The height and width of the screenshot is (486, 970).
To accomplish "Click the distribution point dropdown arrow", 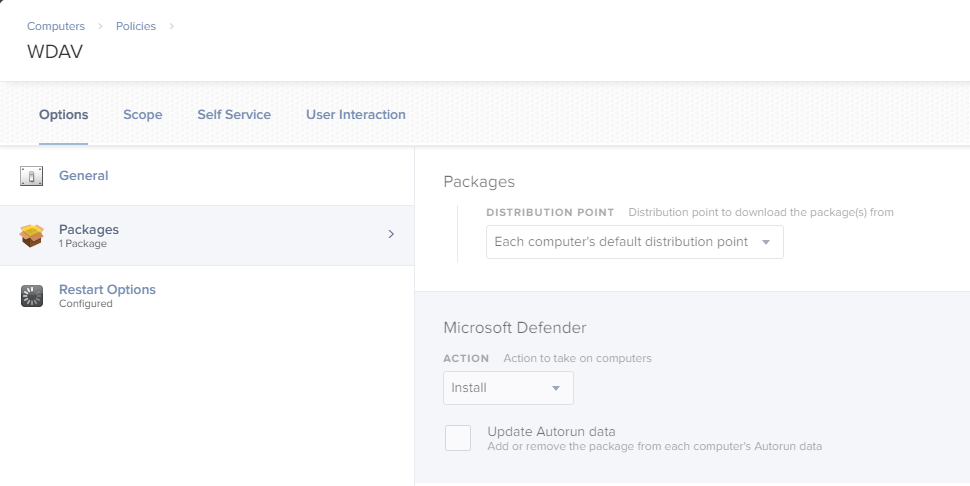I will click(x=766, y=242).
